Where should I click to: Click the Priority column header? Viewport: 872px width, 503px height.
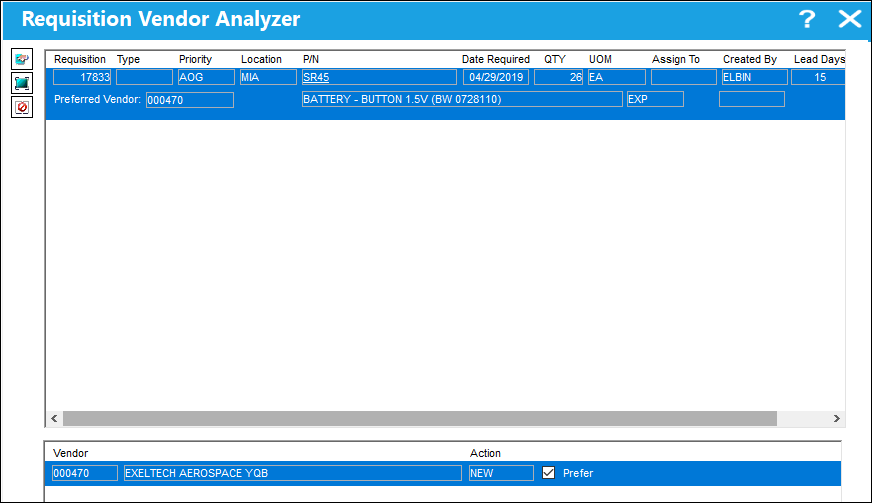click(x=195, y=60)
